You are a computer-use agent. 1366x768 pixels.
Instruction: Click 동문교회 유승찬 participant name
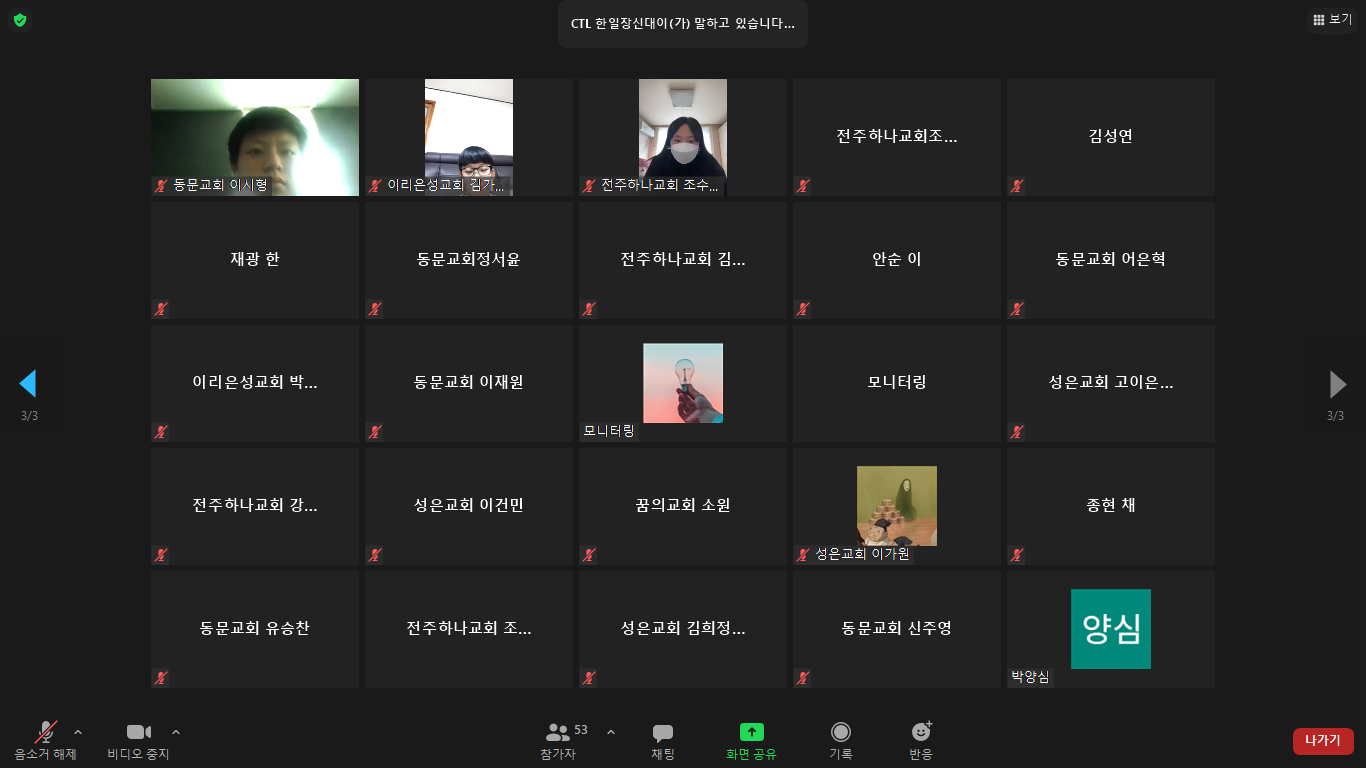coord(255,628)
